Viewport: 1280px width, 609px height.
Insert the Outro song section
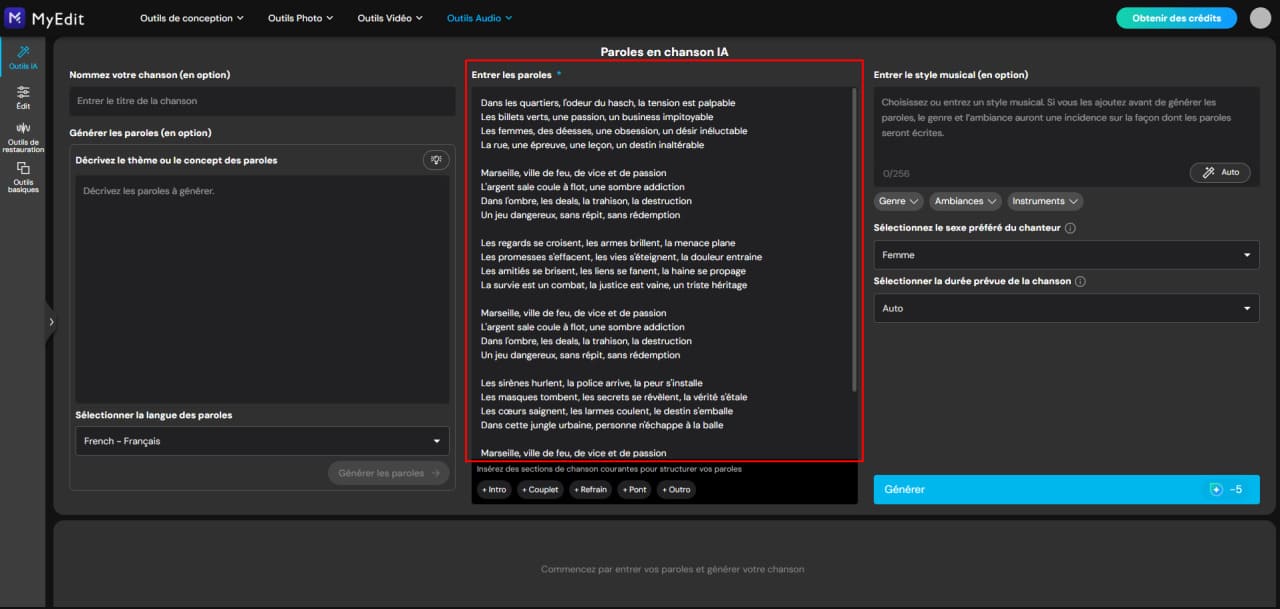pos(676,489)
